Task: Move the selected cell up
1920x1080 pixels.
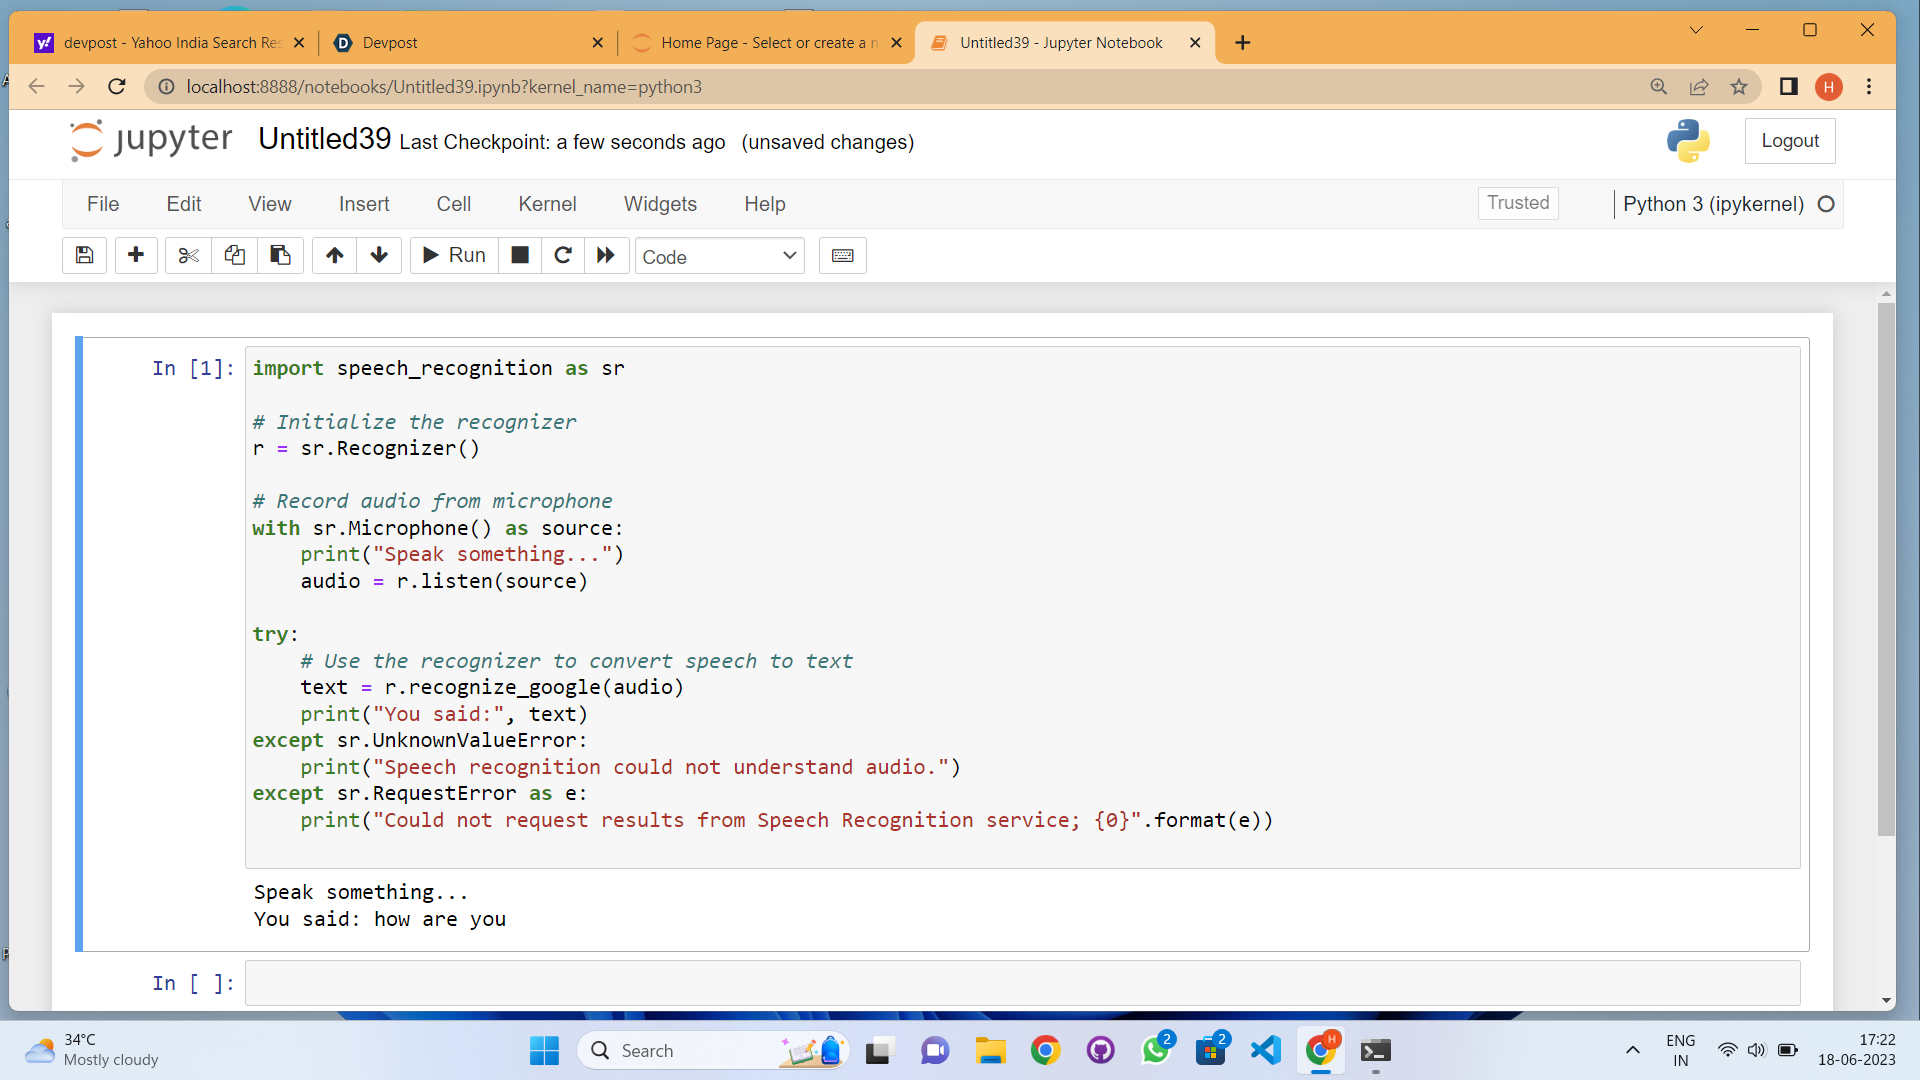Action: coord(335,256)
